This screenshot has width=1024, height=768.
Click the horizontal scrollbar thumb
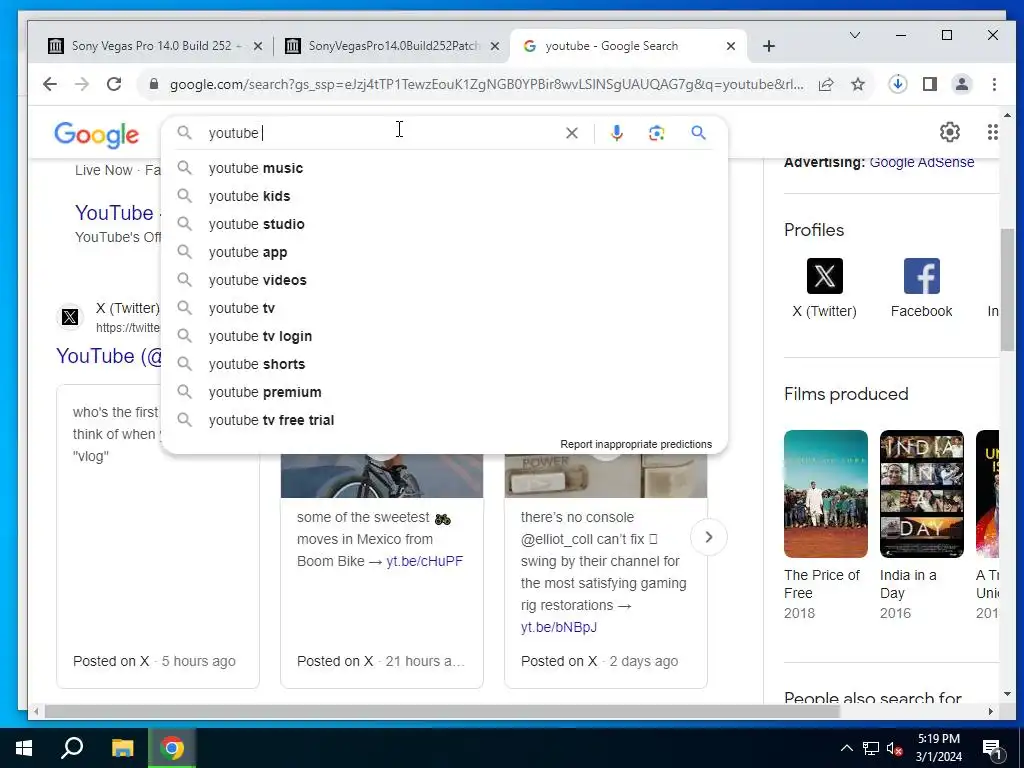[443, 711]
